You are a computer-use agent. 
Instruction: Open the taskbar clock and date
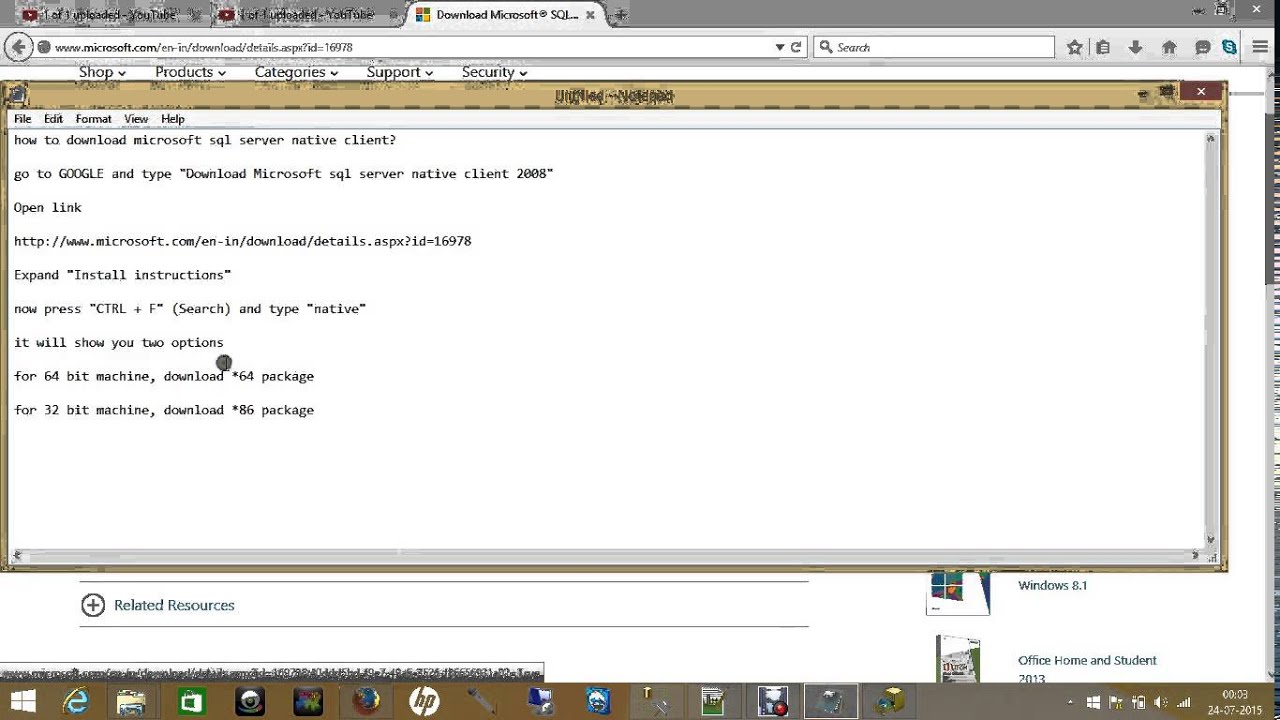point(1236,701)
